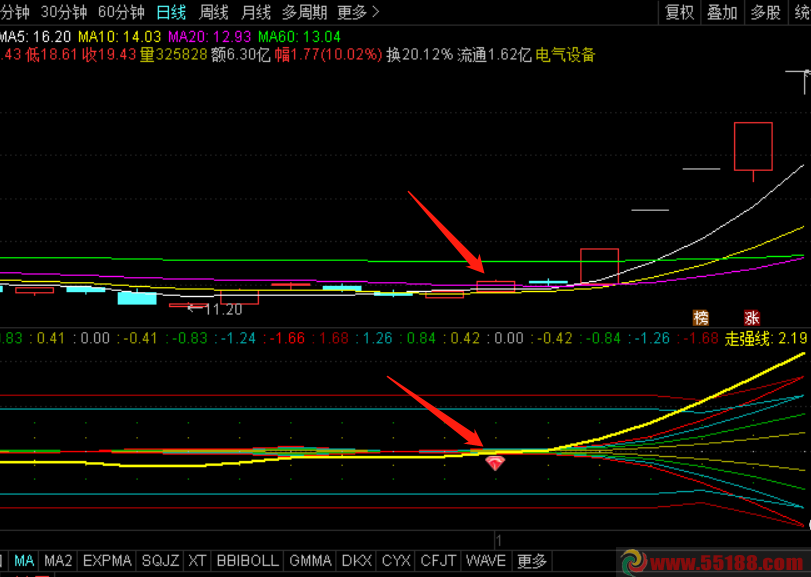Select the 周线 weekly chart period
This screenshot has height=577, width=811.
214,12
